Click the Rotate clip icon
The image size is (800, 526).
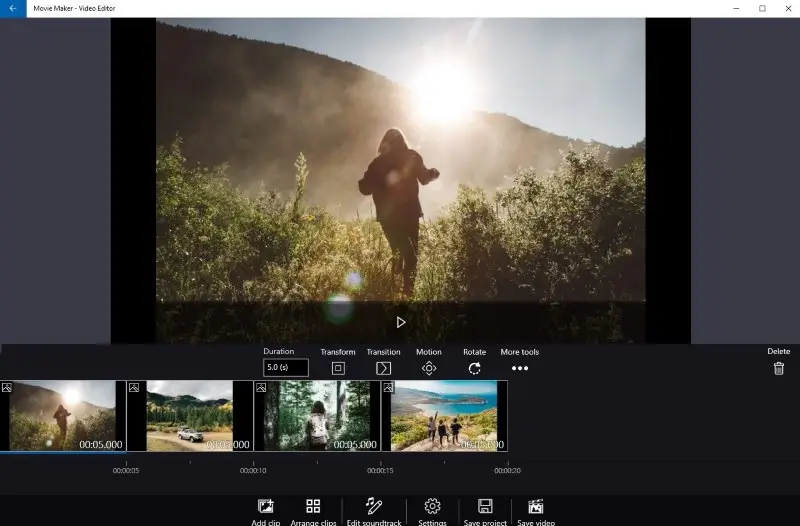474,368
